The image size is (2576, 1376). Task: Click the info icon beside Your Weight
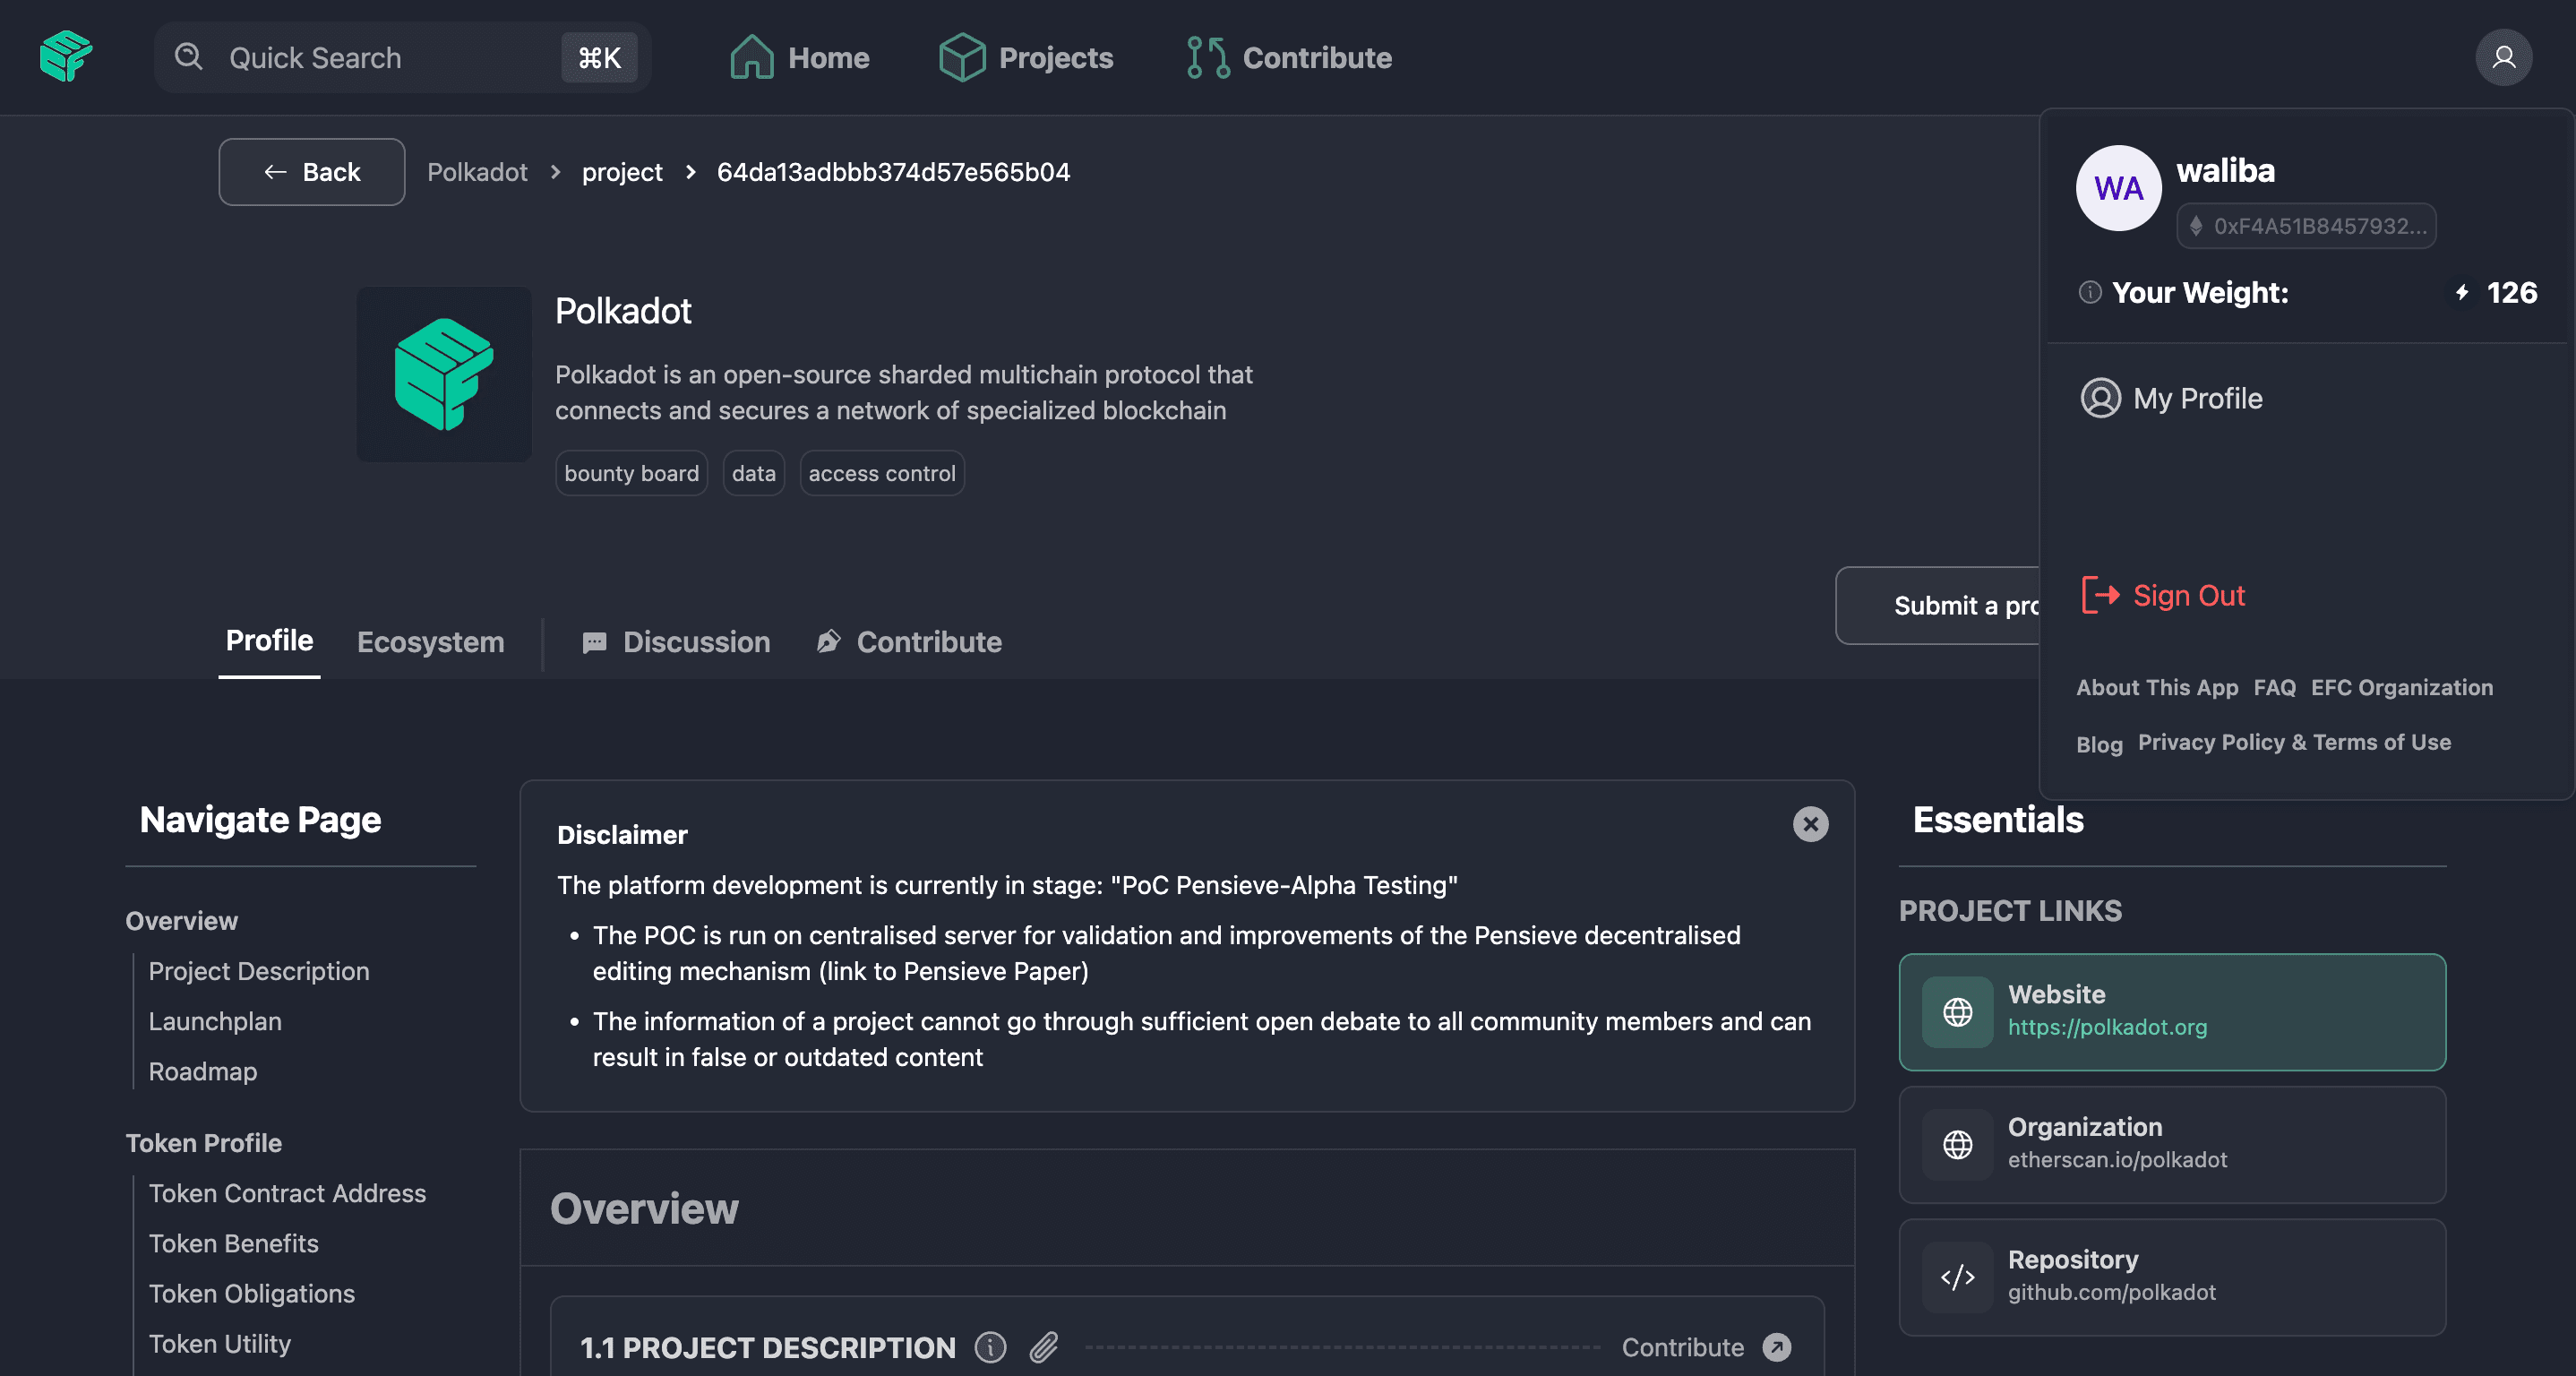[2090, 292]
